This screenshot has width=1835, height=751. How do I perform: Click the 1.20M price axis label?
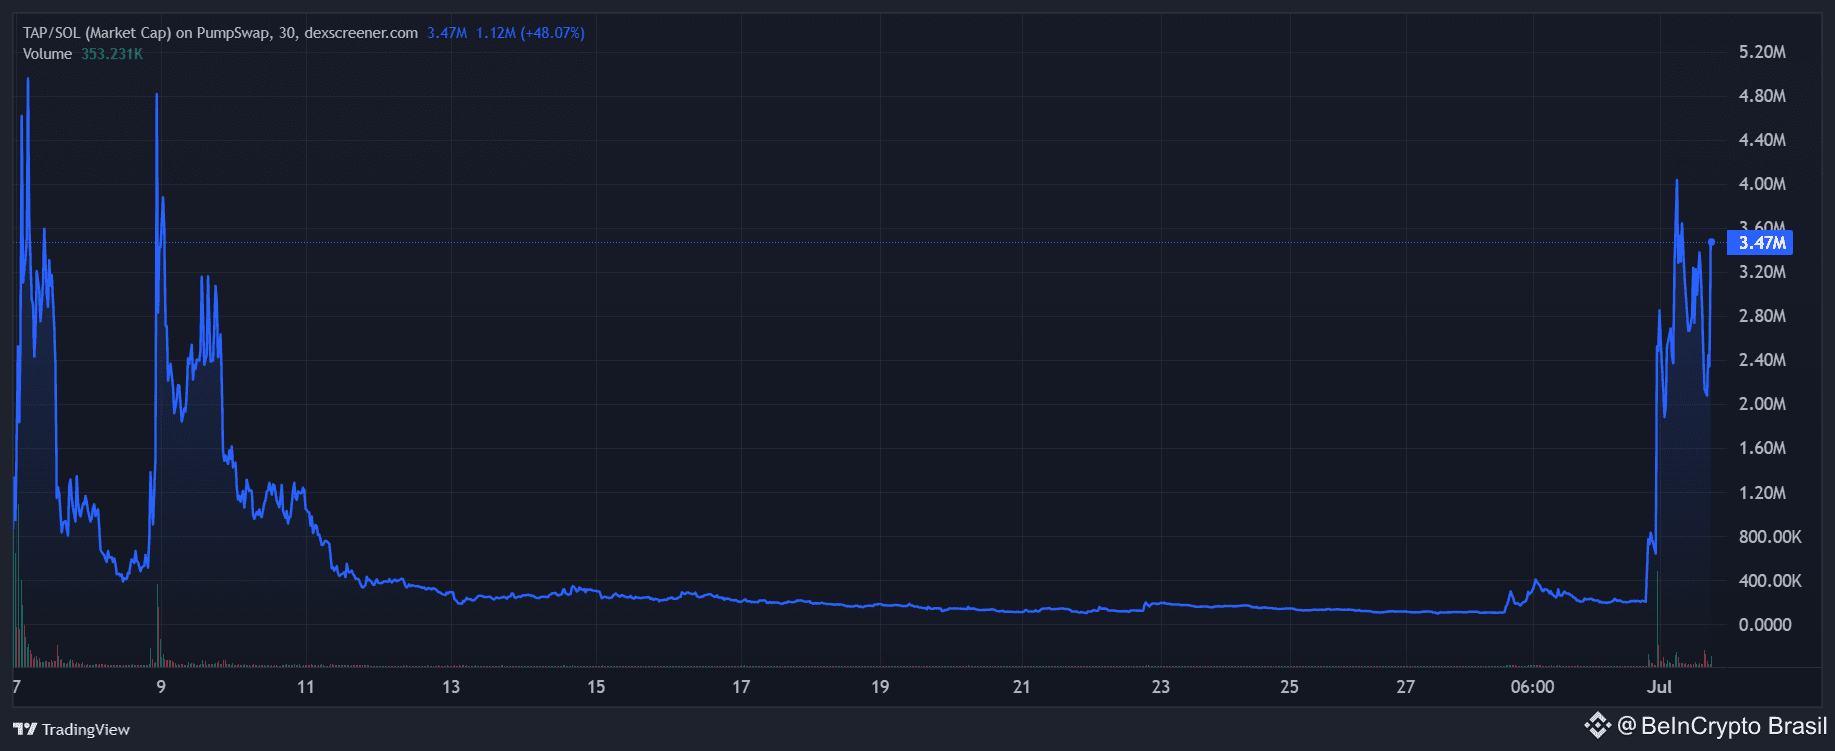pos(1762,493)
